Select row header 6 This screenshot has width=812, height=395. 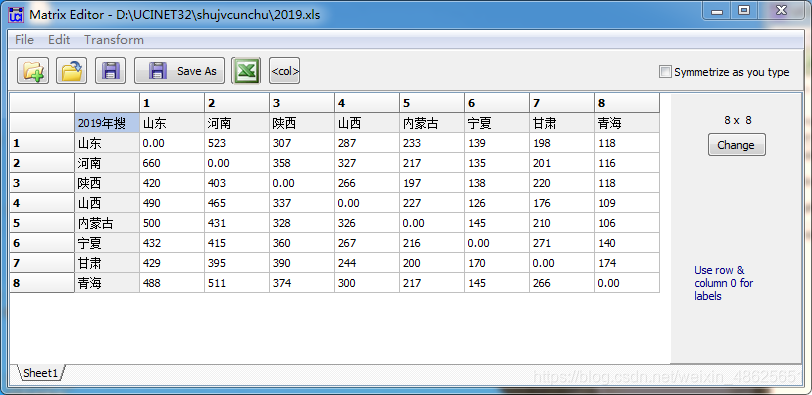(x=42, y=243)
